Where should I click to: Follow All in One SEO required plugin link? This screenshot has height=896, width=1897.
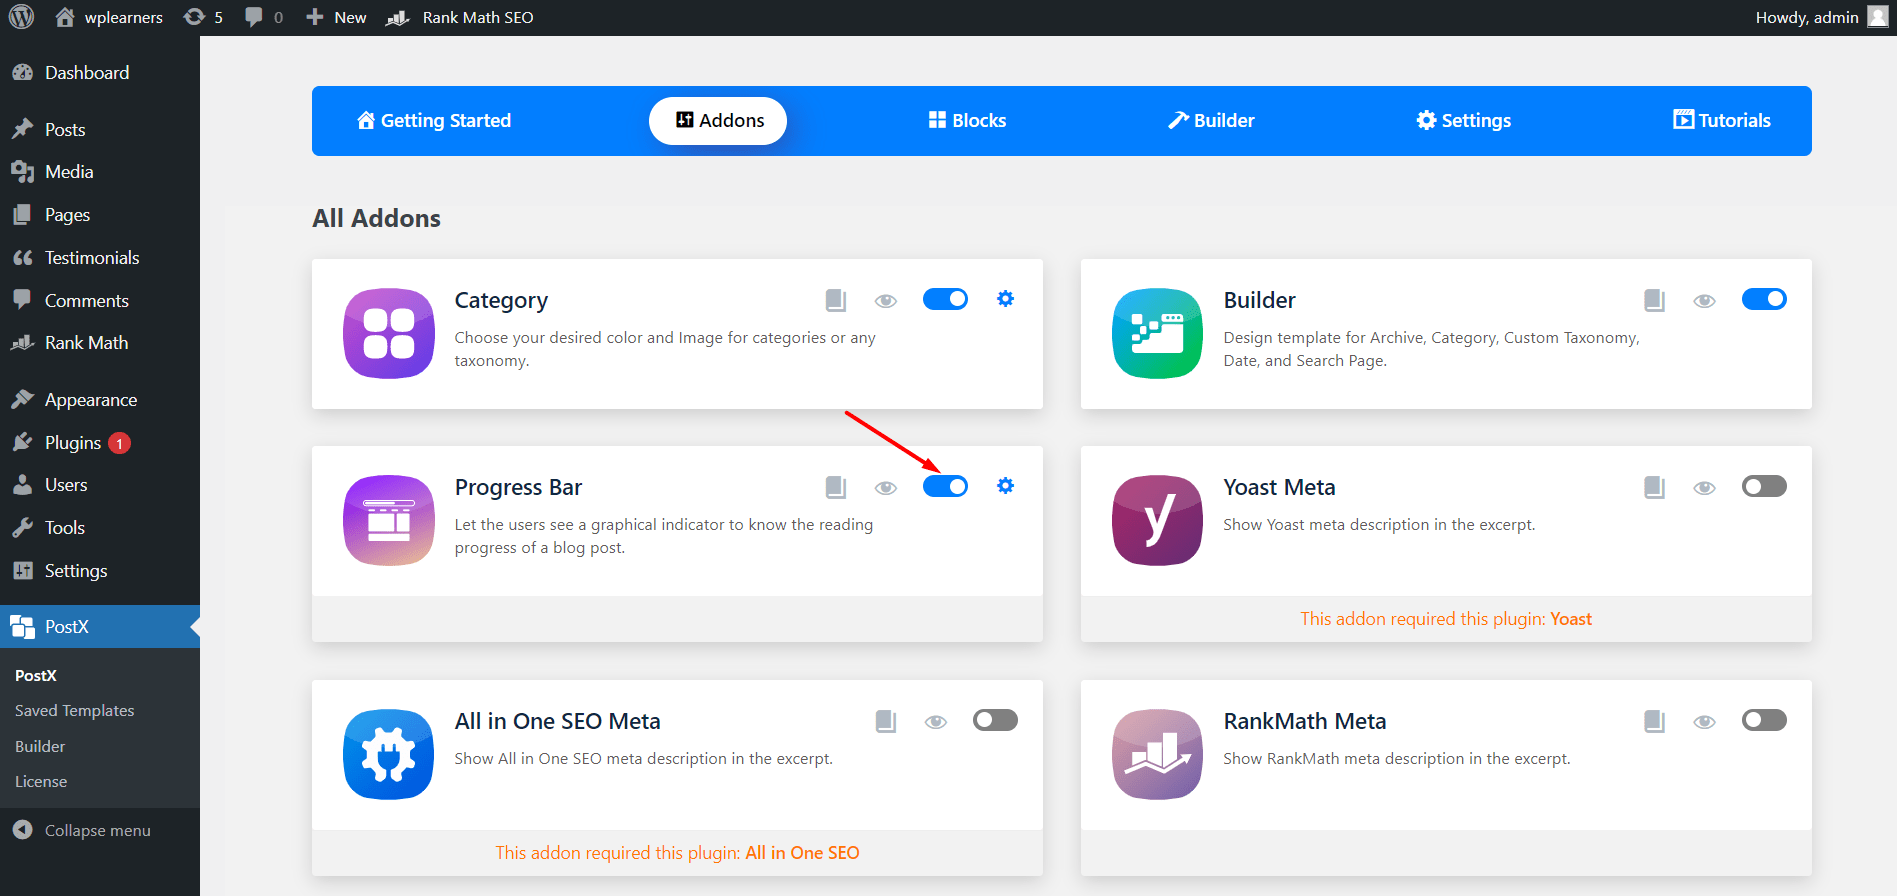tap(802, 853)
